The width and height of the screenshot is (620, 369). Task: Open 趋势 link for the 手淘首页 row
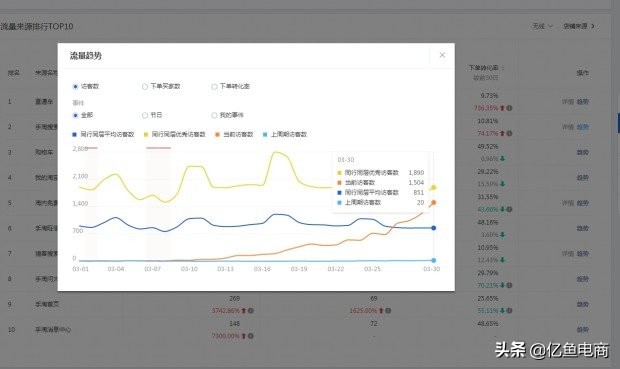[x=583, y=304]
